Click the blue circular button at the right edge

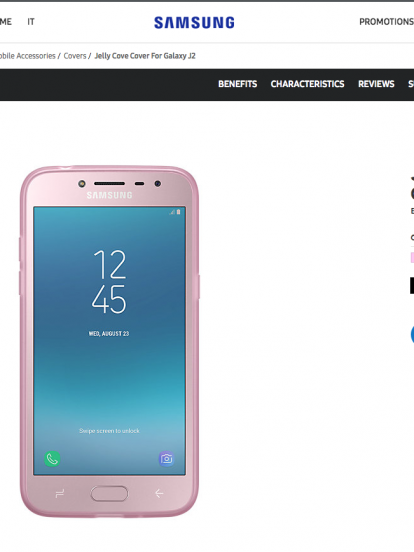412,334
